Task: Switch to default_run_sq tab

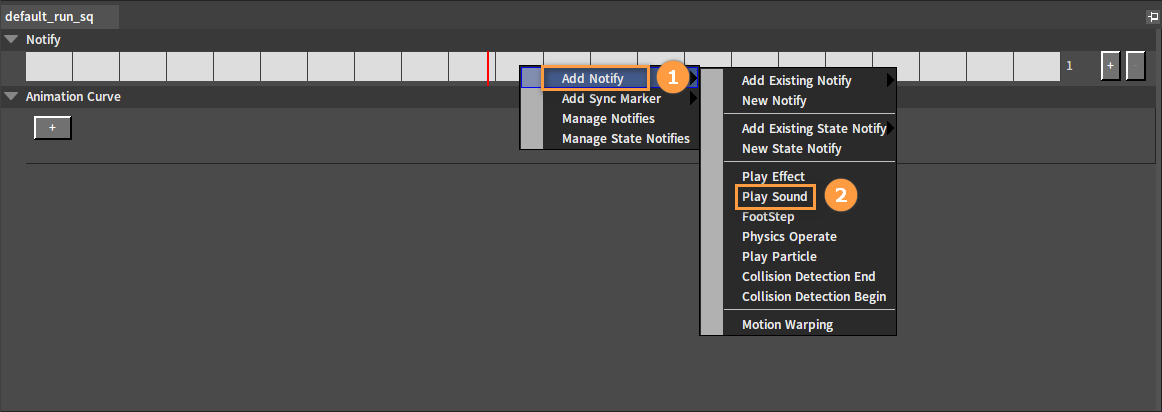Action: tap(50, 17)
